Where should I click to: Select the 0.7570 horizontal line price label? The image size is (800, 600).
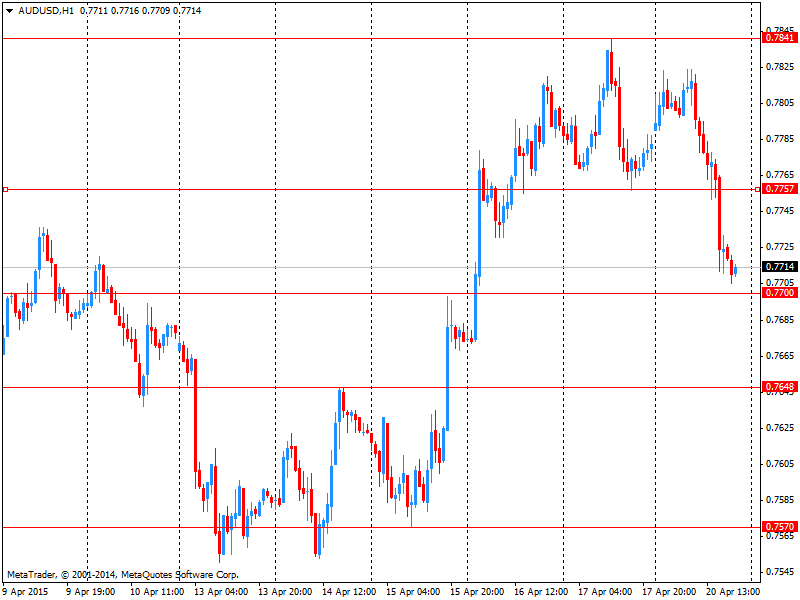(x=780, y=527)
